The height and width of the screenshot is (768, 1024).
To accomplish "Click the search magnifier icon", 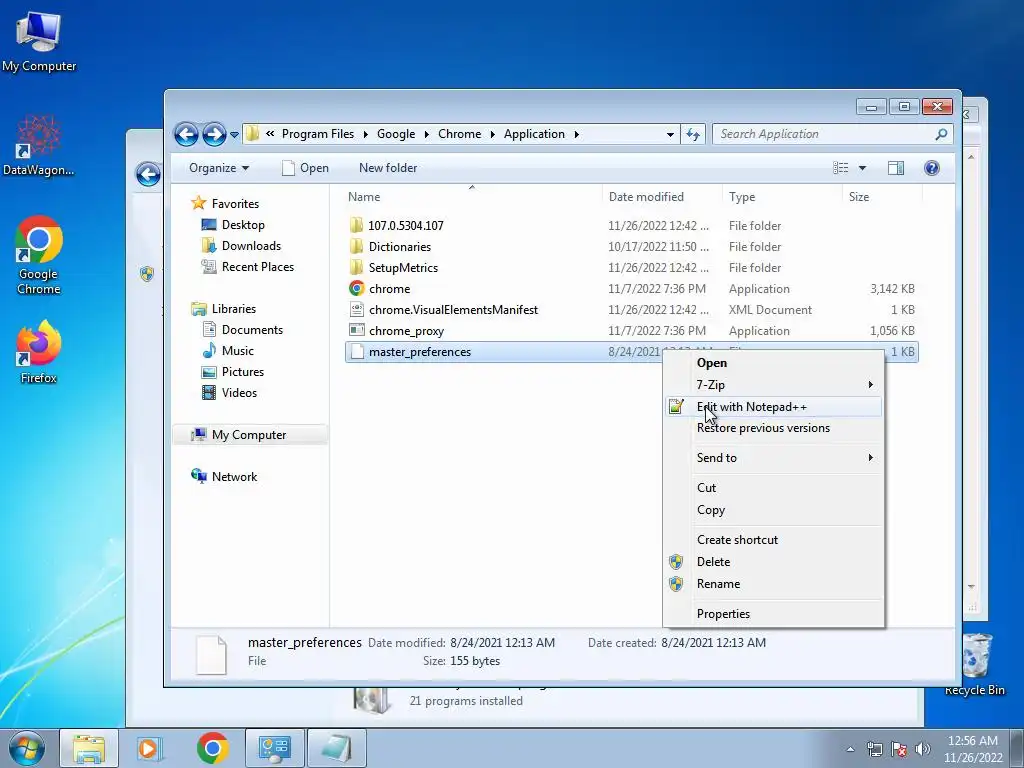I will pyautogui.click(x=941, y=134).
